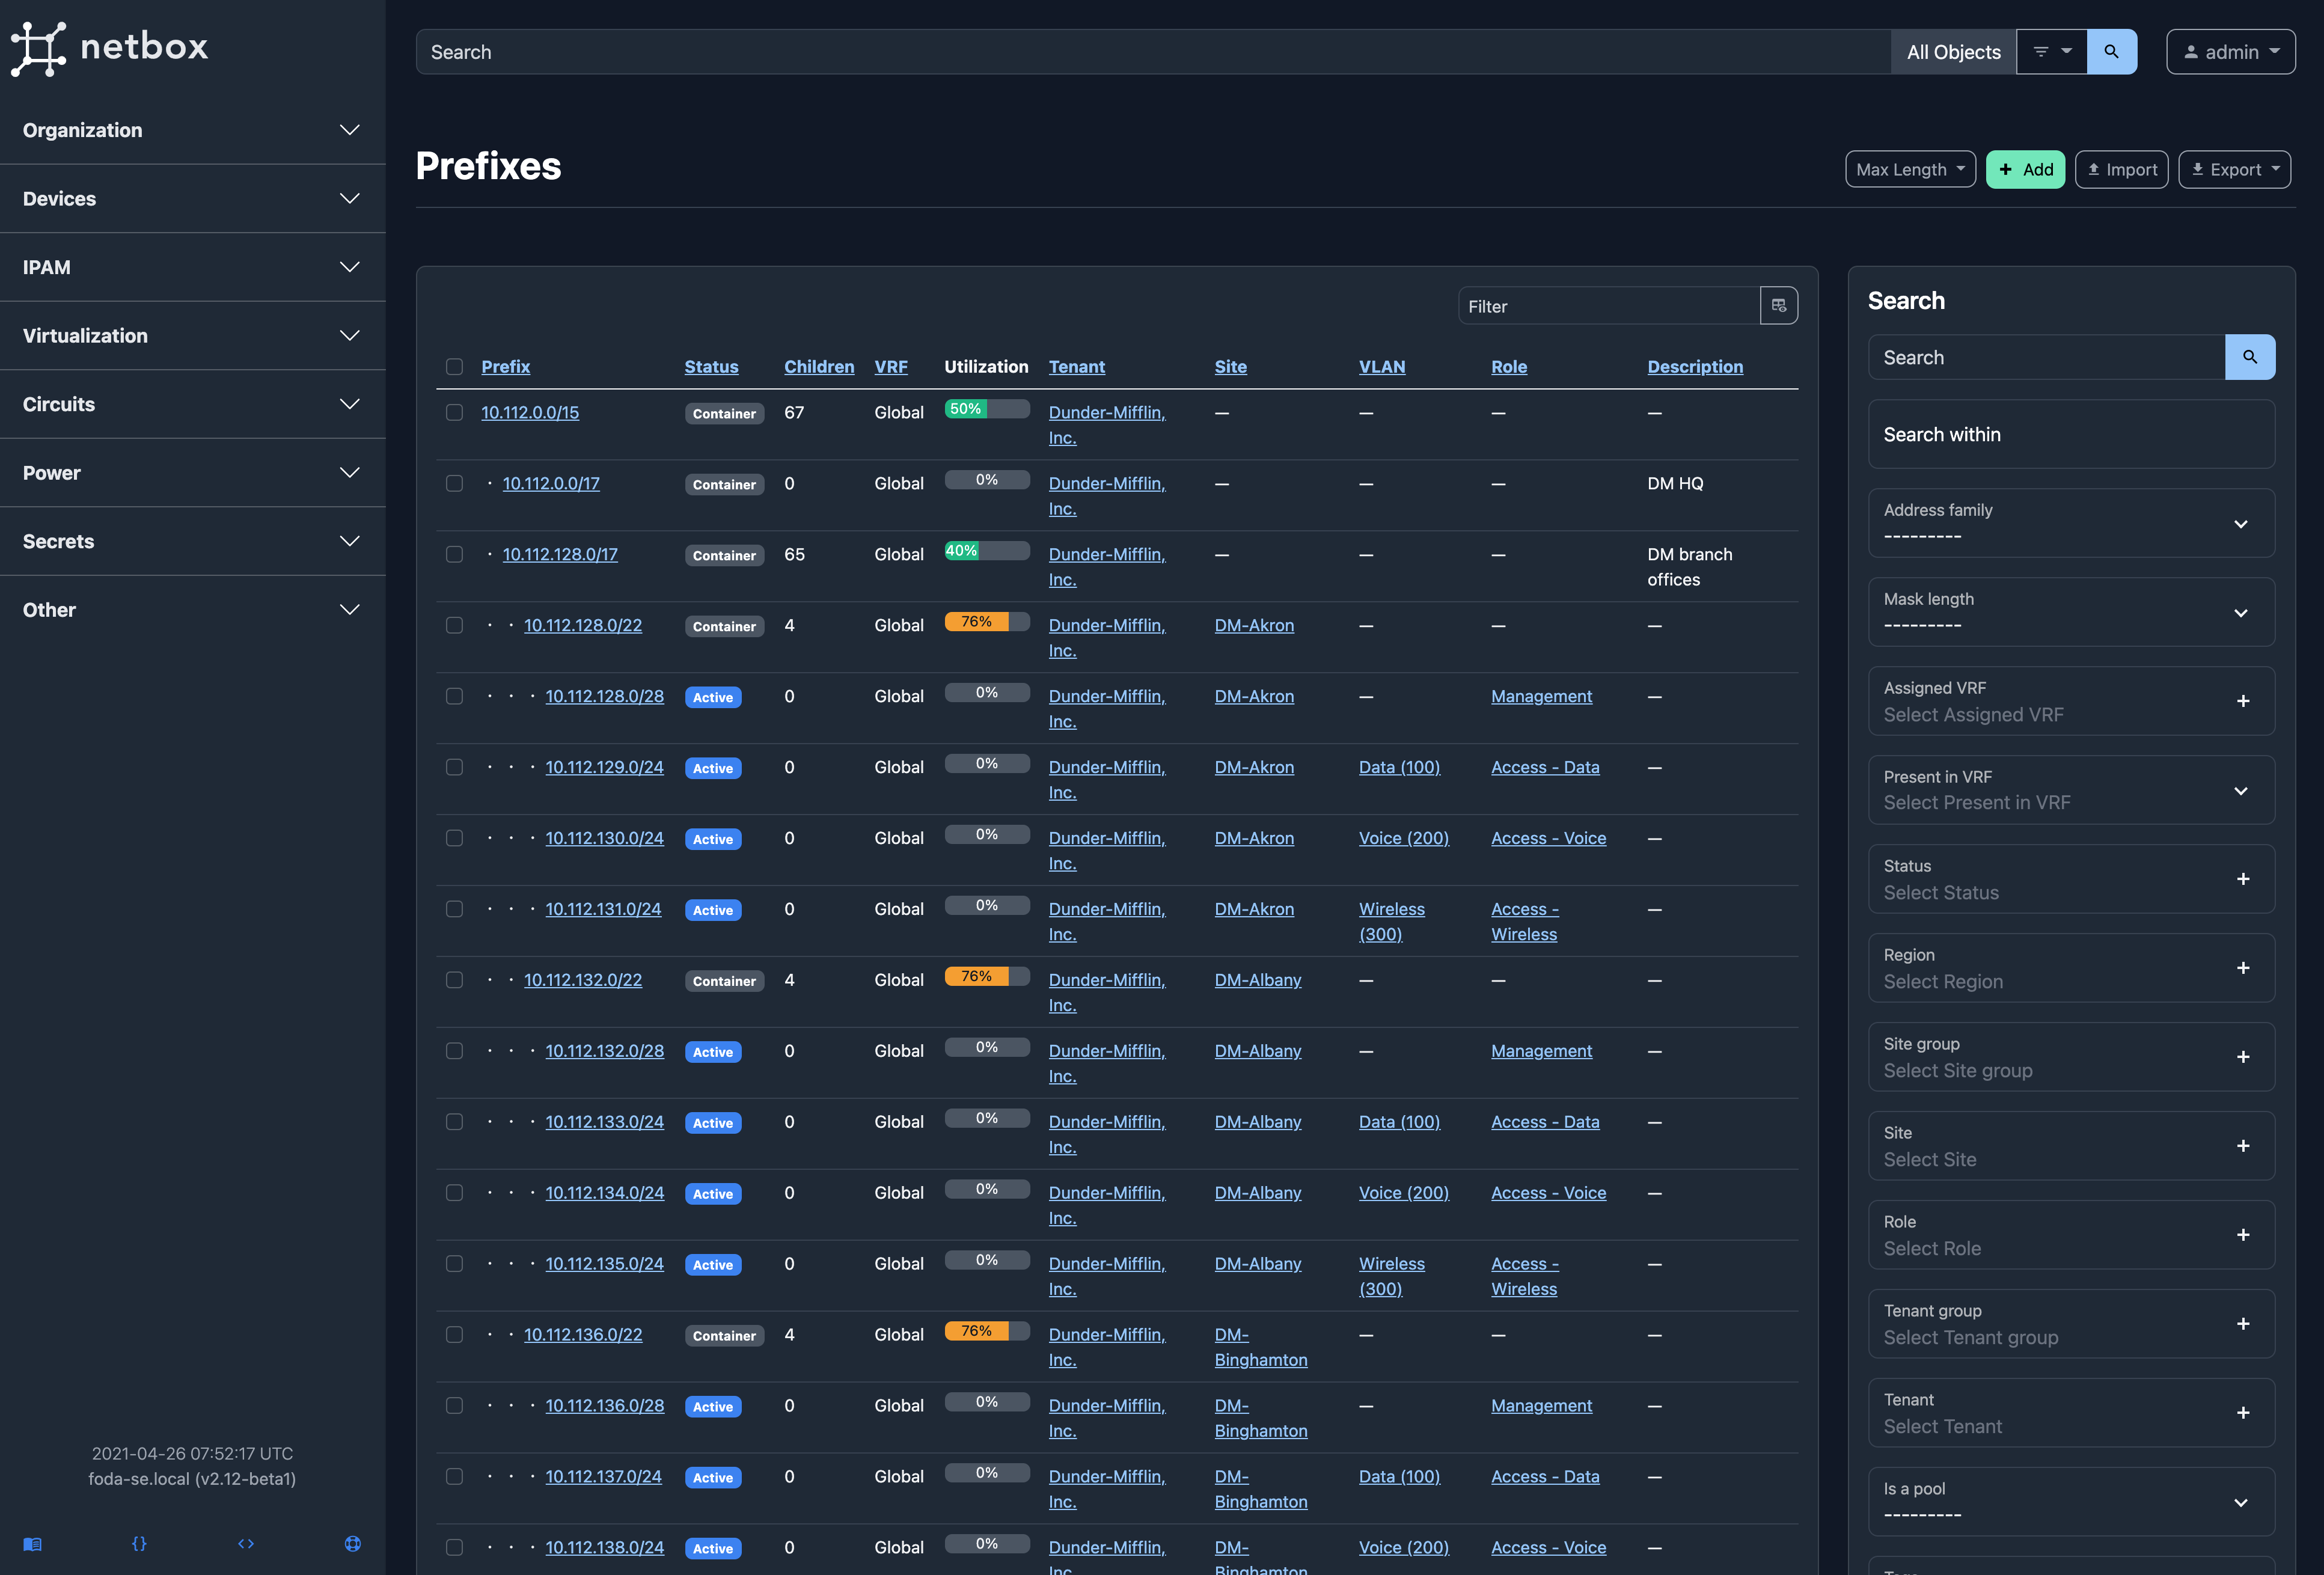Image resolution: width=2324 pixels, height=1575 pixels.
Task: Click the code angle brackets footer icon
Action: point(246,1543)
